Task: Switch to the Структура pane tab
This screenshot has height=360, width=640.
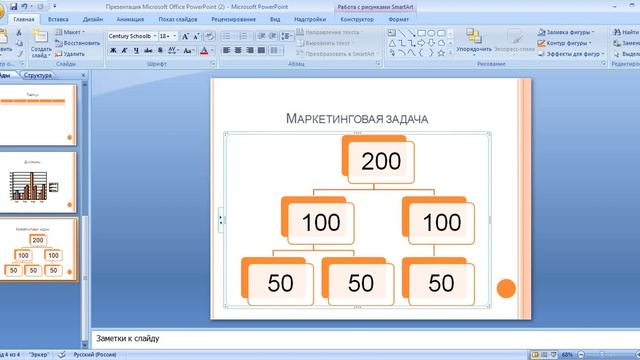Action: click(38, 76)
